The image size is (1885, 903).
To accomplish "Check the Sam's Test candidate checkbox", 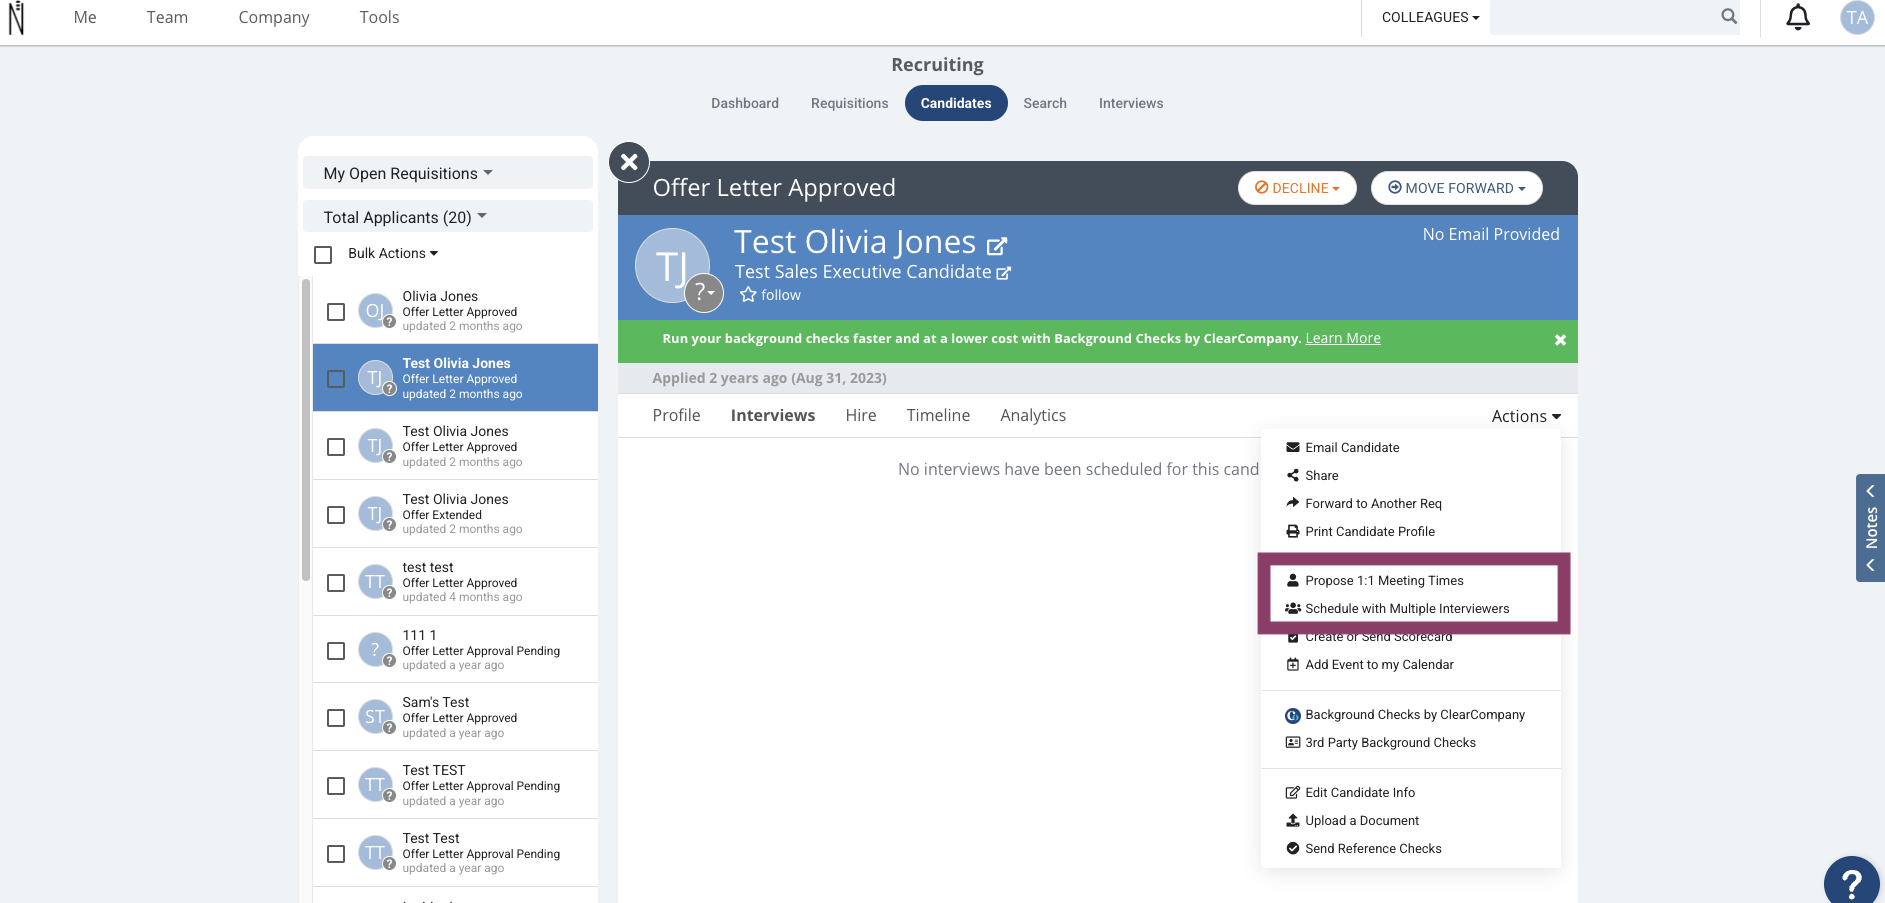I will [x=336, y=718].
